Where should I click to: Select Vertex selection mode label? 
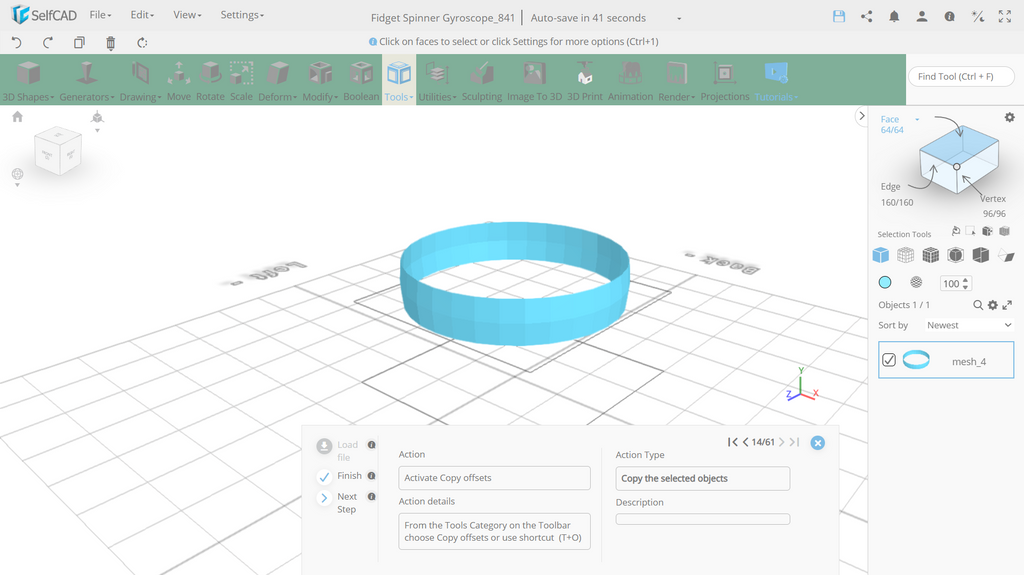coord(993,199)
